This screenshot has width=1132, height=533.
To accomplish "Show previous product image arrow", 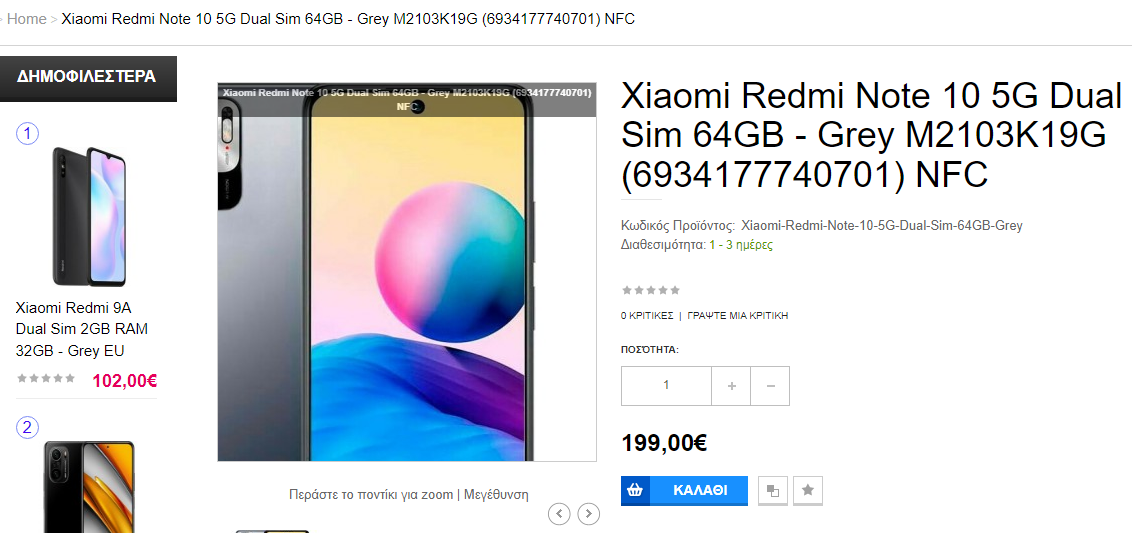I will [x=560, y=514].
